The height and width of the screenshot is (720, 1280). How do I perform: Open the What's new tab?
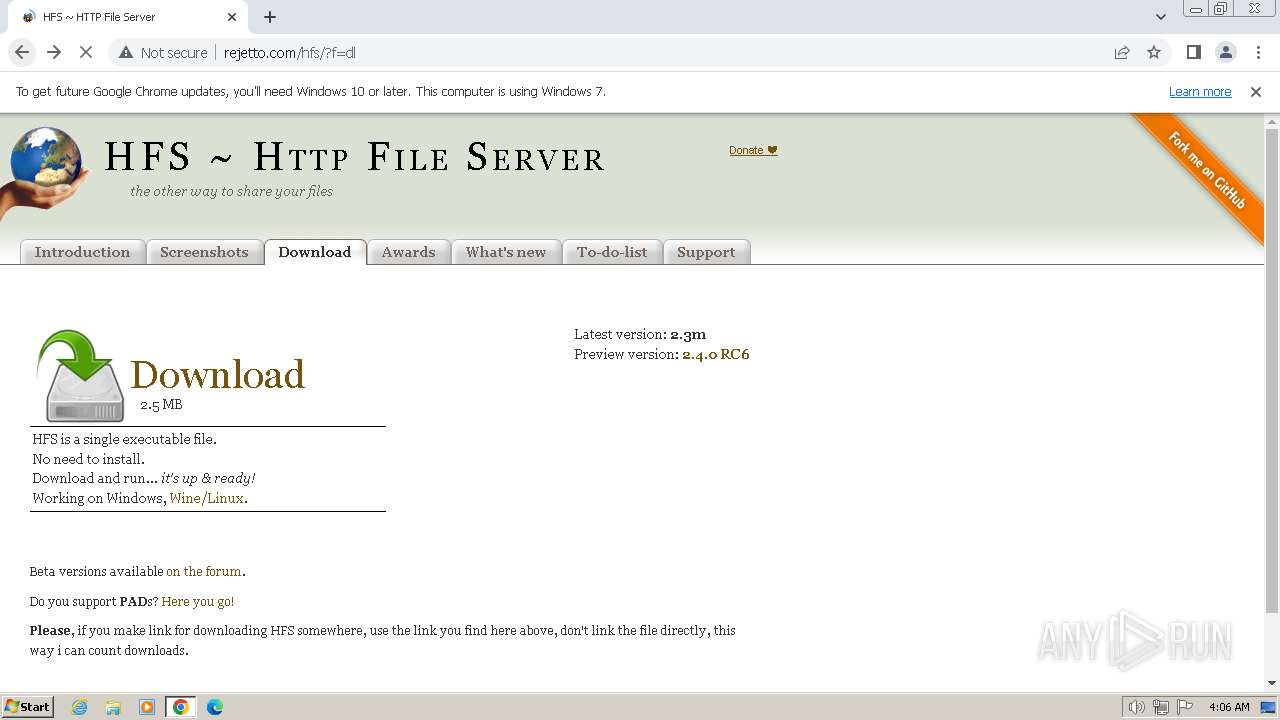[x=506, y=252]
